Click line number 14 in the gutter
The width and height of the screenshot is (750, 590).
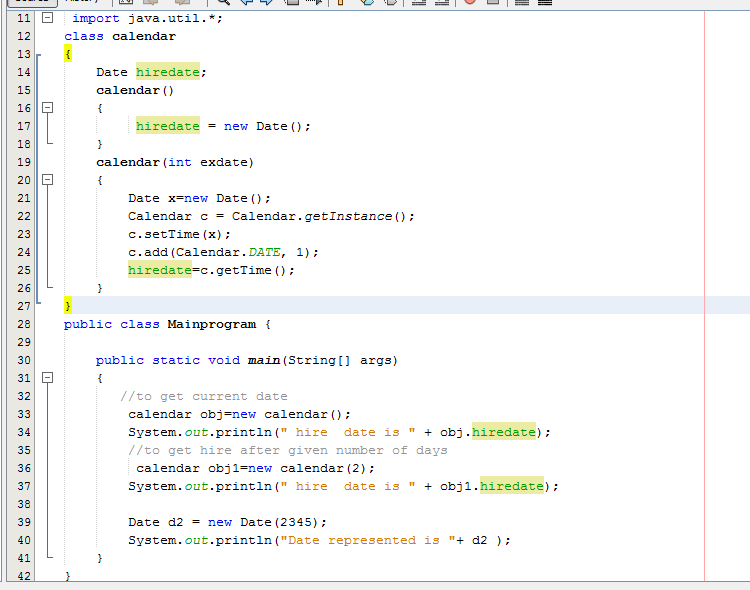coord(23,72)
